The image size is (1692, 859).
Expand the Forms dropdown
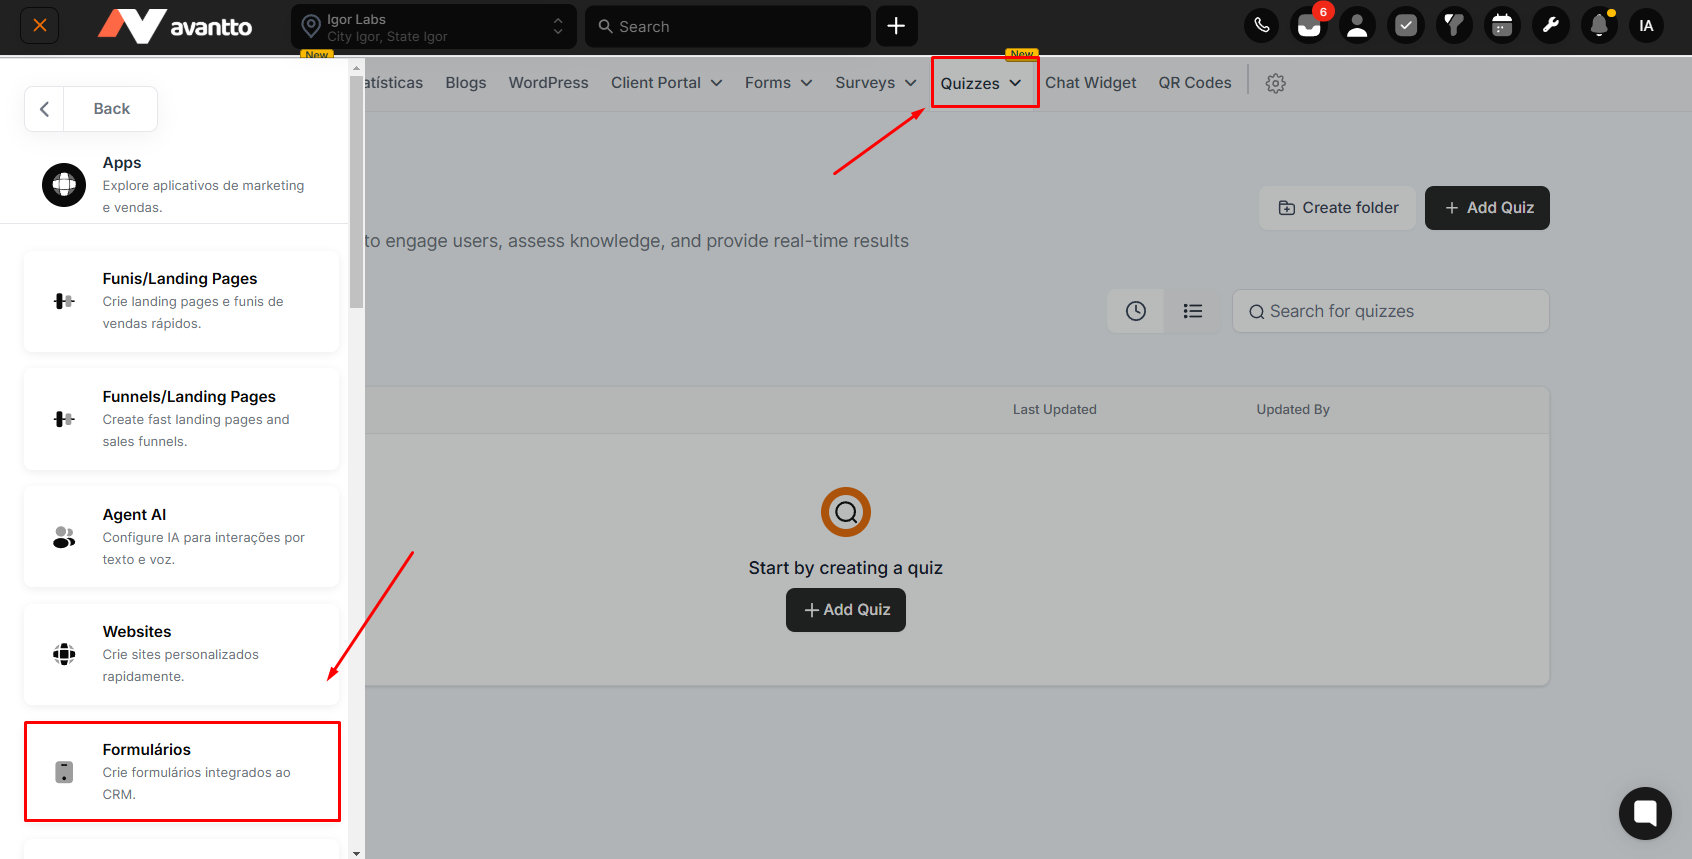pyautogui.click(x=779, y=83)
